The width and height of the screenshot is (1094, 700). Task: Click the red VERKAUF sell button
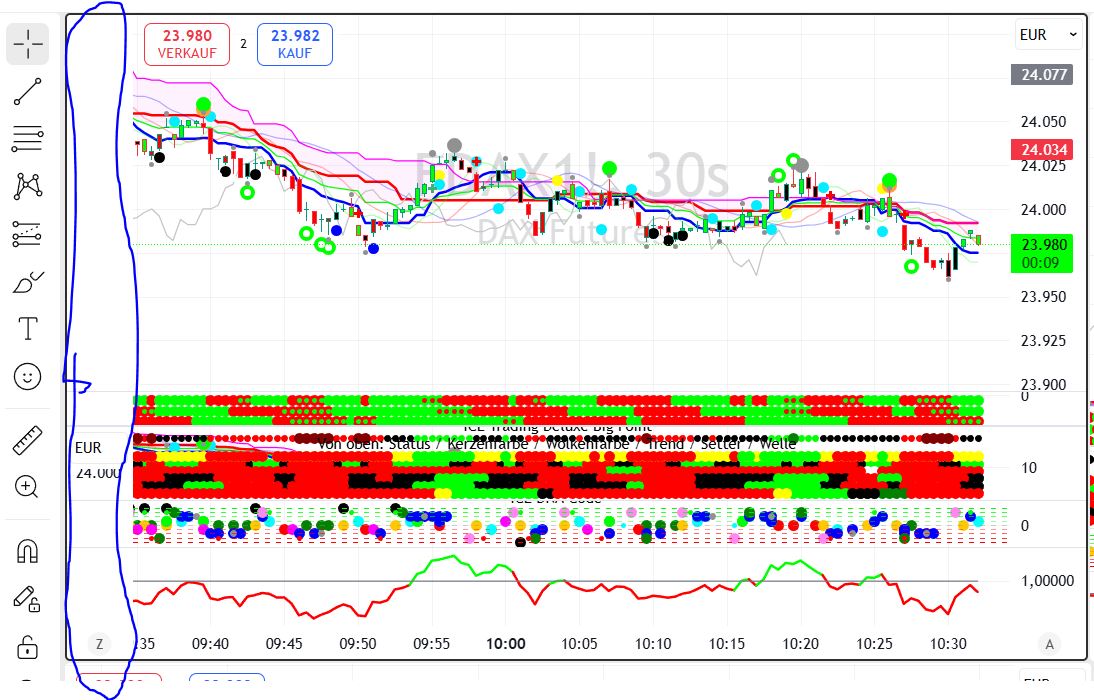(x=187, y=44)
